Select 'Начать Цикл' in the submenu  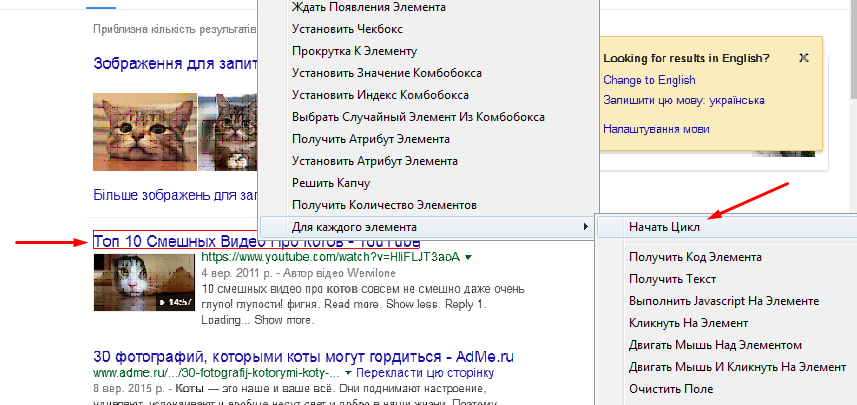(x=663, y=227)
